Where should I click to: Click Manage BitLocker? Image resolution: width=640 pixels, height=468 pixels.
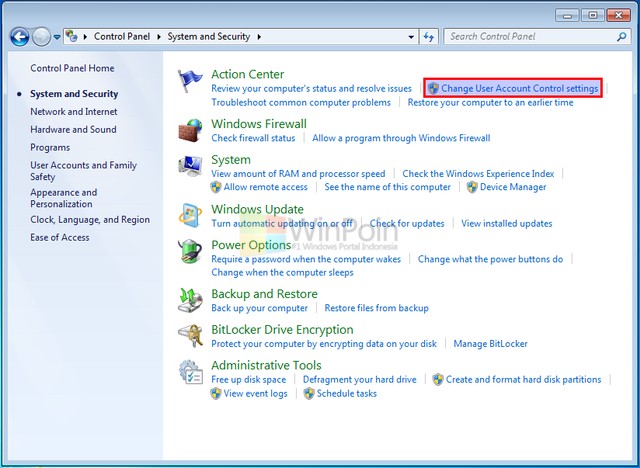(x=490, y=344)
